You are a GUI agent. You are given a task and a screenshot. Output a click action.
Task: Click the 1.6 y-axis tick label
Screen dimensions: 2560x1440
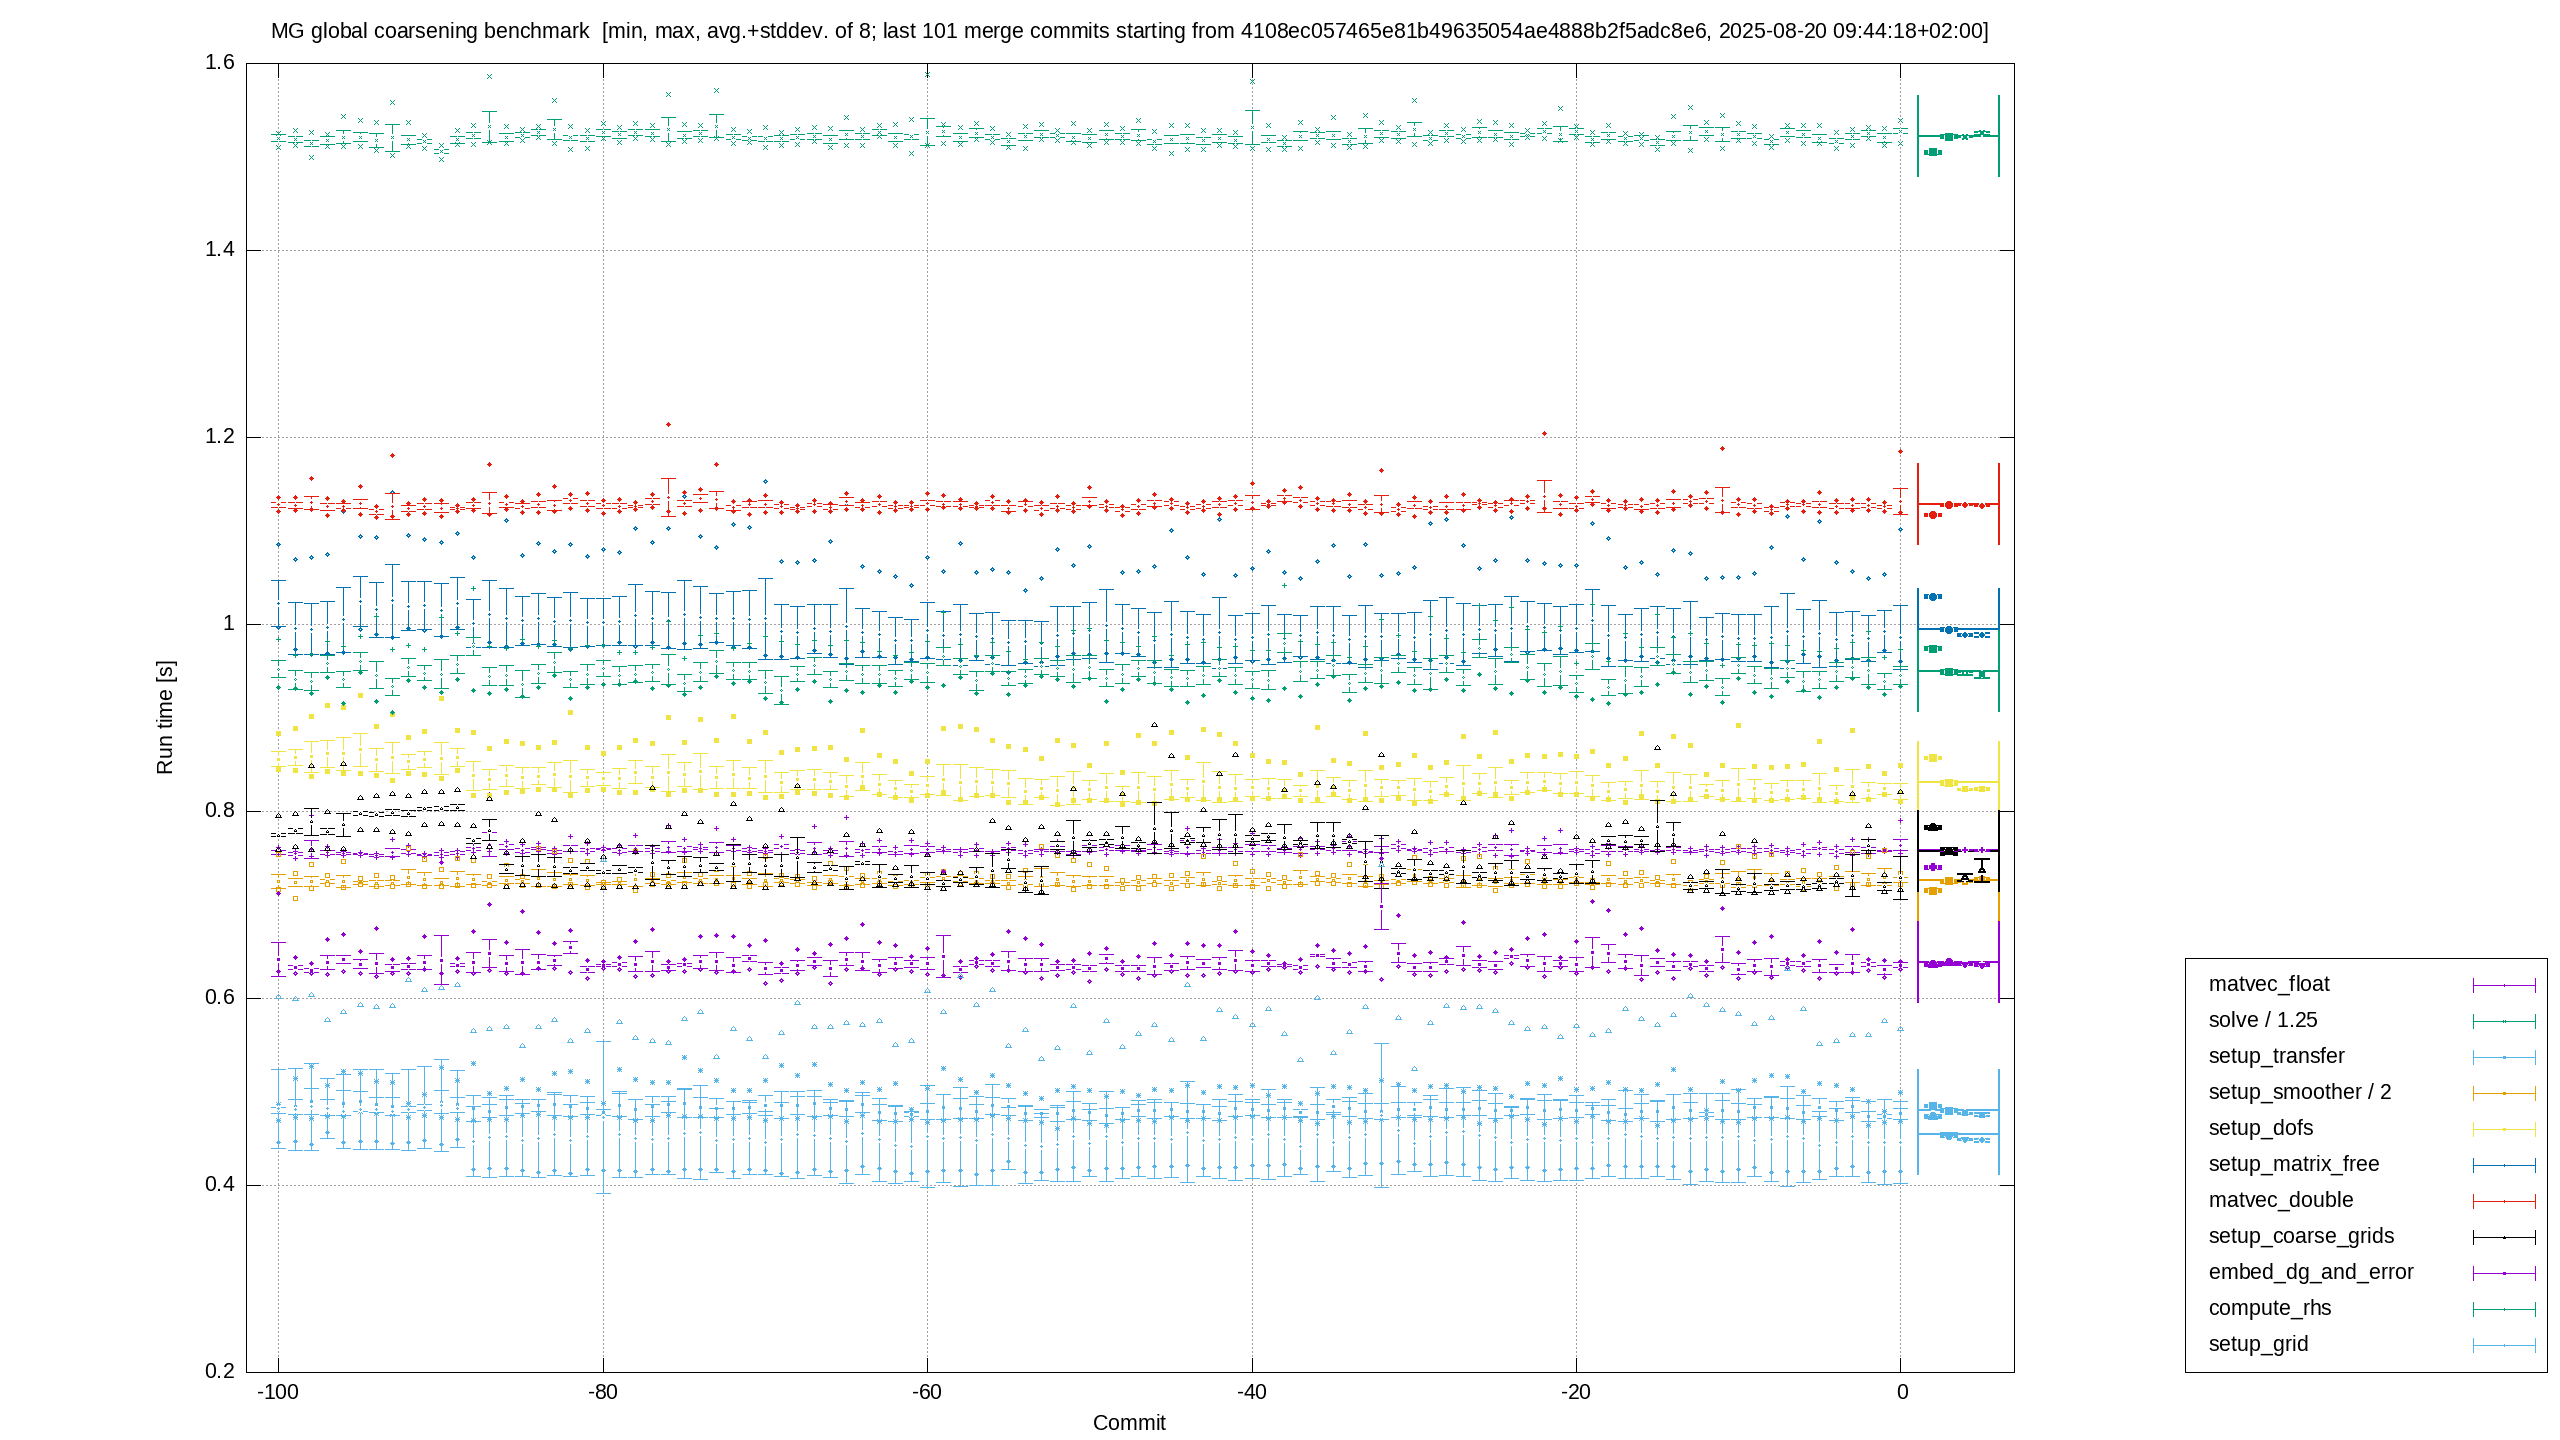[220, 63]
